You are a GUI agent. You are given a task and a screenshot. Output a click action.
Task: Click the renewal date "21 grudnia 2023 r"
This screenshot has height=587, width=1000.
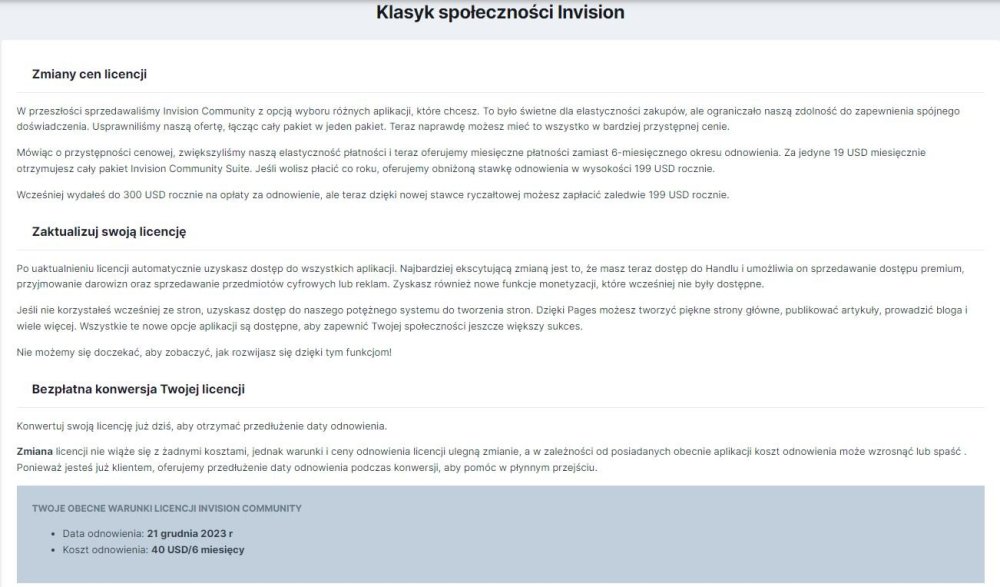pos(190,533)
